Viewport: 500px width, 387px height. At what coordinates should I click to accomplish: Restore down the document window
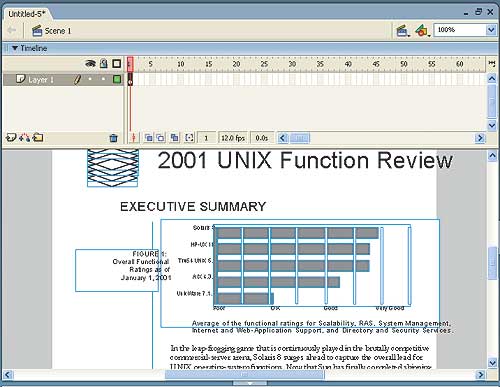479,12
